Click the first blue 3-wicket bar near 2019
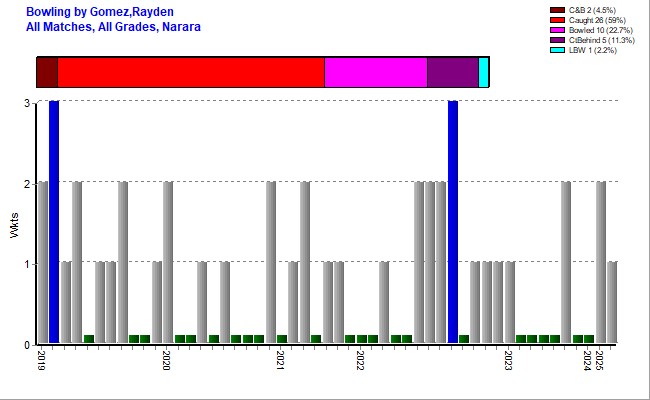650x400 pixels. (54, 222)
